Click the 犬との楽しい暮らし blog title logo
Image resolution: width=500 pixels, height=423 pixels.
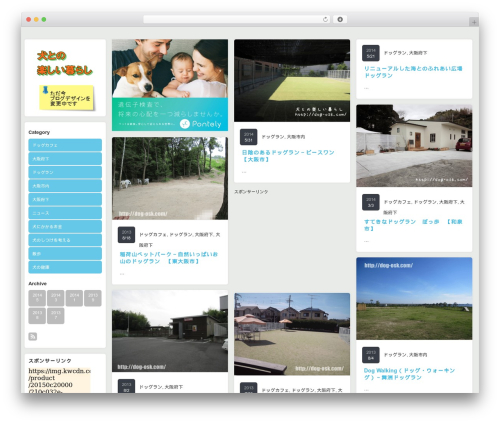[65, 63]
